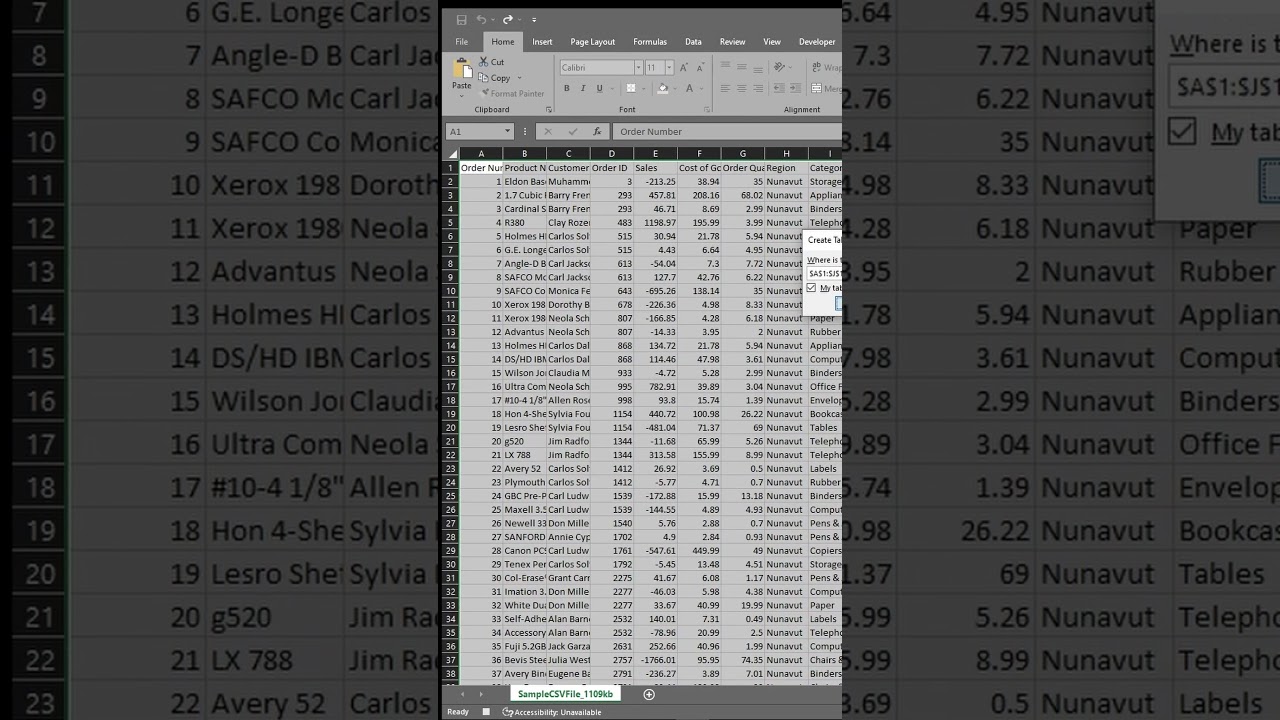Click the Enter checkmark in formula bar
Image resolution: width=1280 pixels, height=720 pixels.
coord(572,131)
